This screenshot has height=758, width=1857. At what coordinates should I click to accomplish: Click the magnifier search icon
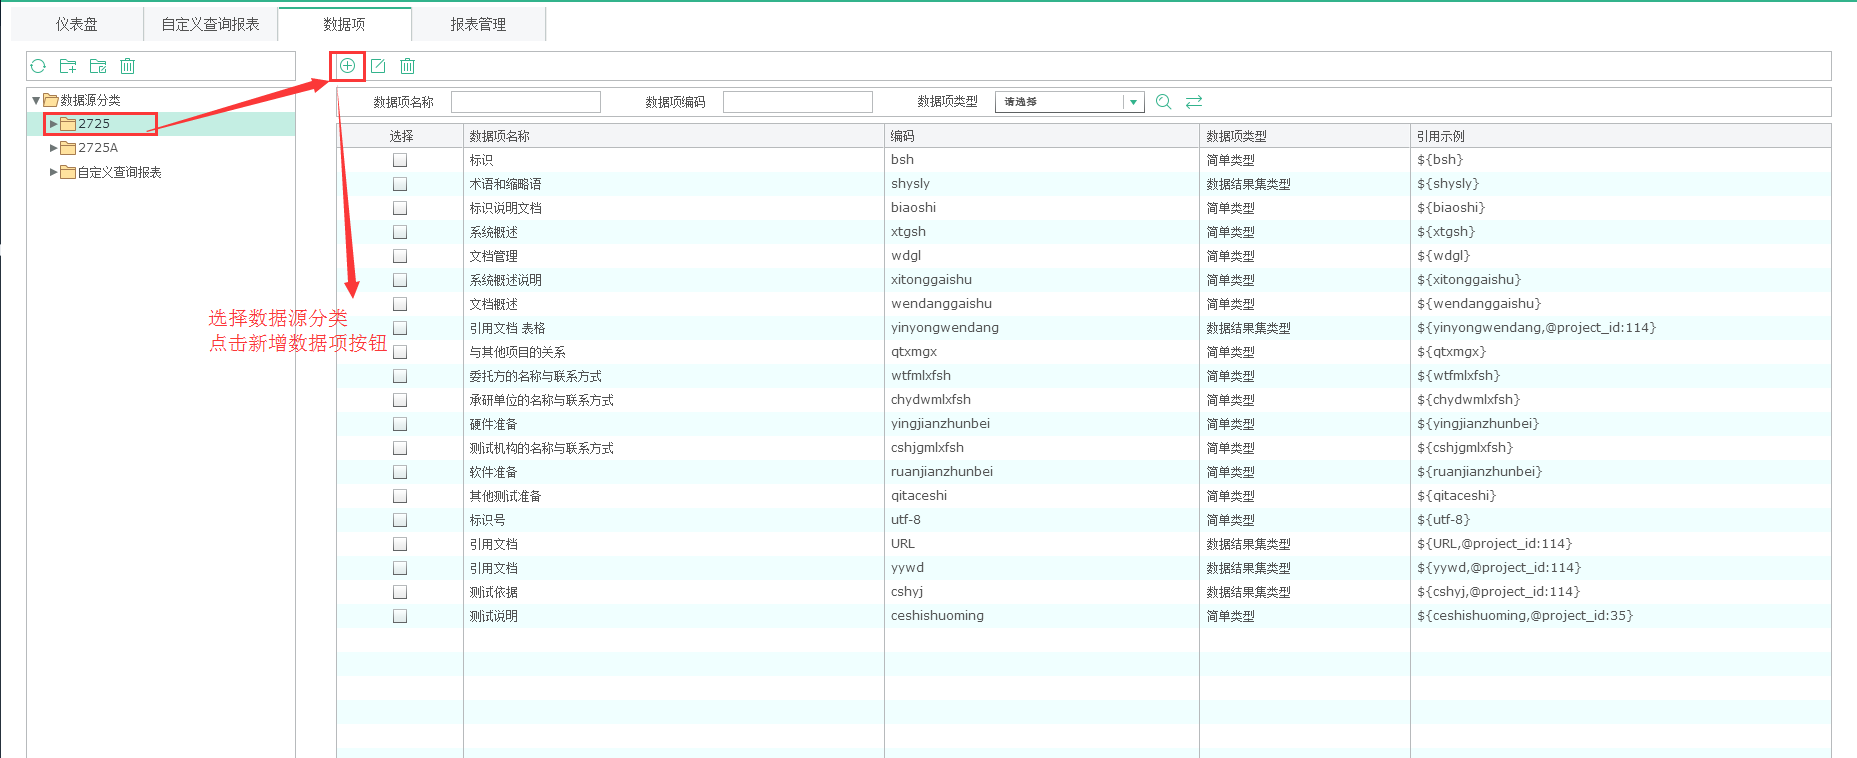[x=1163, y=102]
